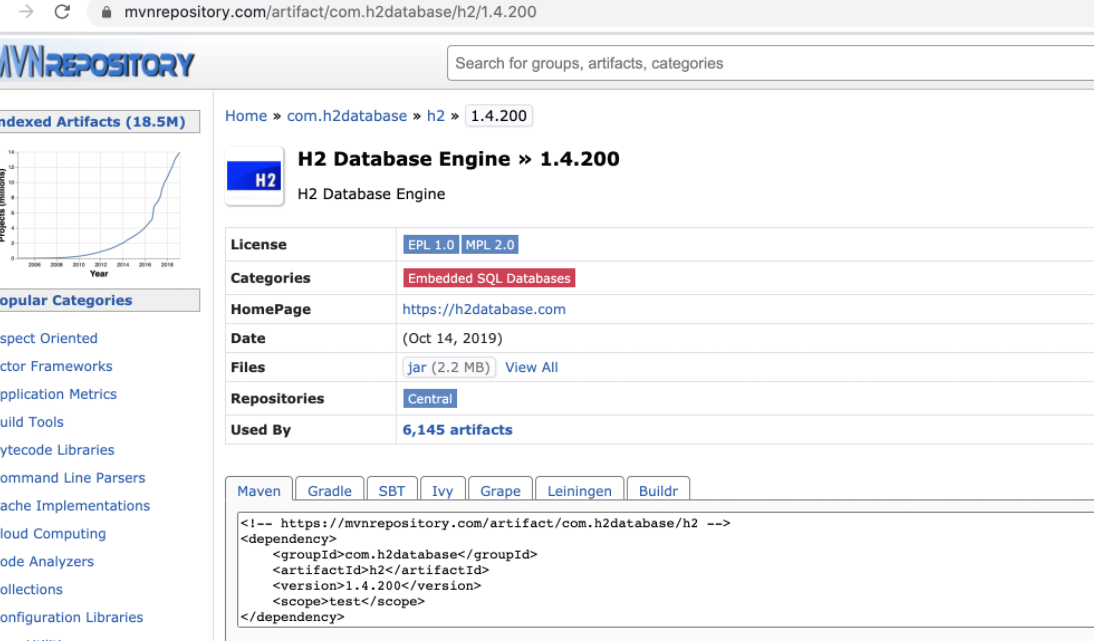Open Code Analyzers category link
The image size is (1094, 641).
(47, 561)
